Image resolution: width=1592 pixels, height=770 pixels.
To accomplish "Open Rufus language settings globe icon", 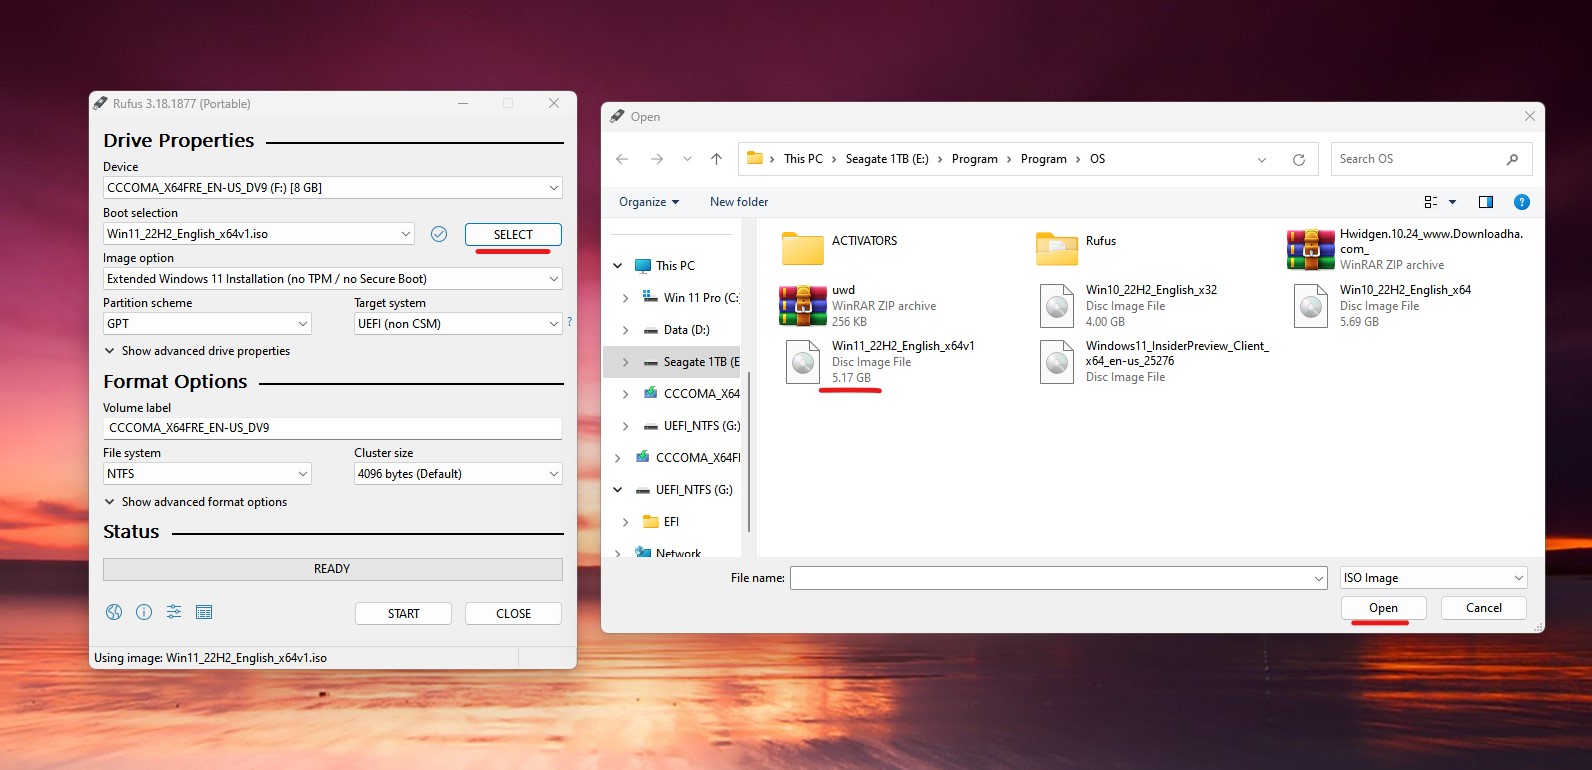I will coord(114,612).
